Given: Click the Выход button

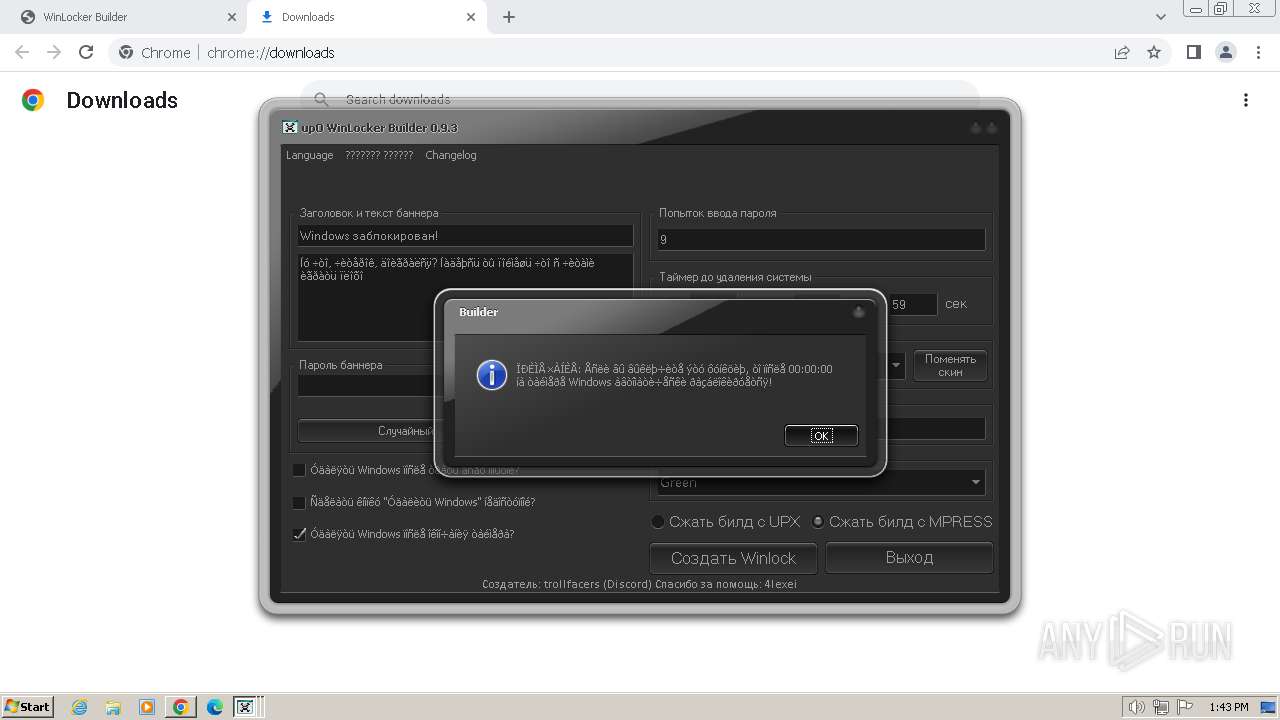Looking at the screenshot, I should (x=909, y=558).
